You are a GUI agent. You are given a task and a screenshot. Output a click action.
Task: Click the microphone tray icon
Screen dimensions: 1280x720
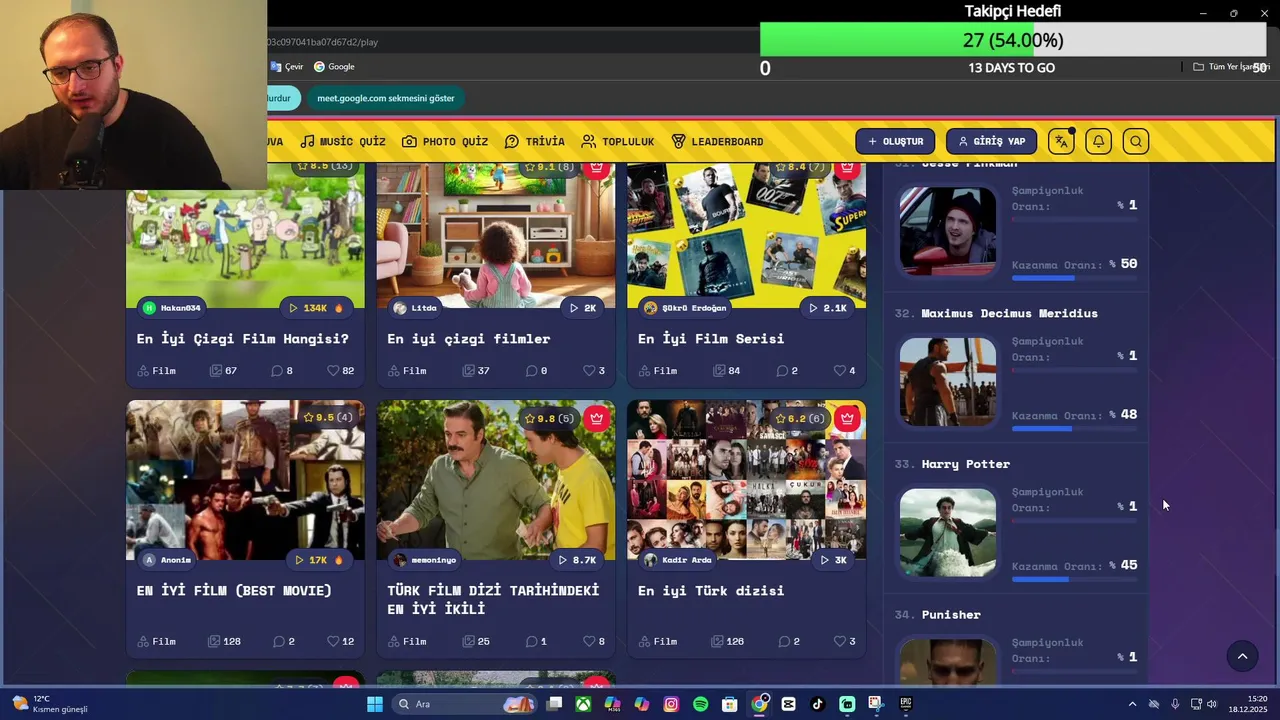(1175, 704)
